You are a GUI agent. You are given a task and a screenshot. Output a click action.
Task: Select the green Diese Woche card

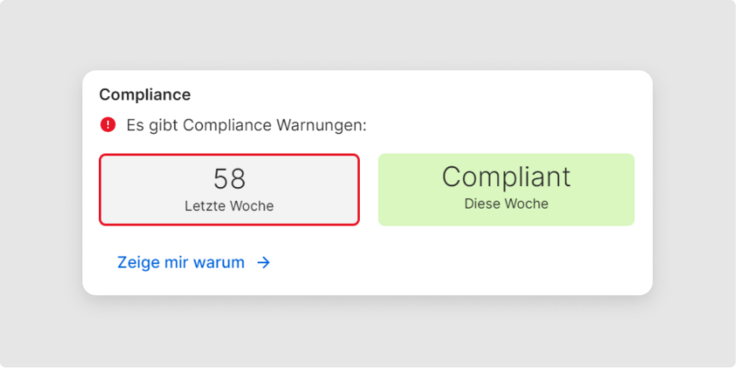coord(506,190)
